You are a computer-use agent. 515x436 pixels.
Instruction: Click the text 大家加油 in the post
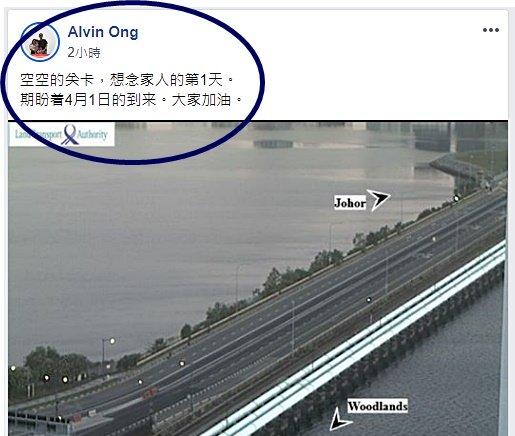click(x=201, y=100)
